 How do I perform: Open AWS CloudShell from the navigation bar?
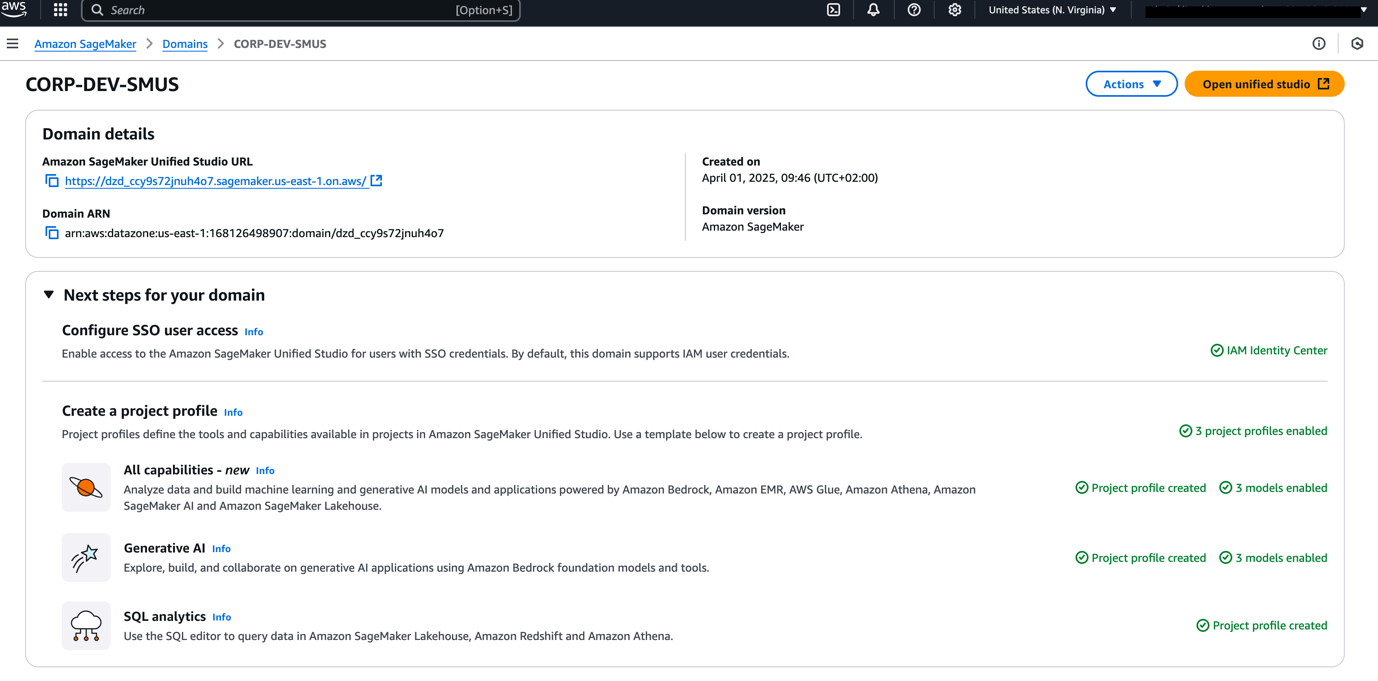[x=833, y=10]
